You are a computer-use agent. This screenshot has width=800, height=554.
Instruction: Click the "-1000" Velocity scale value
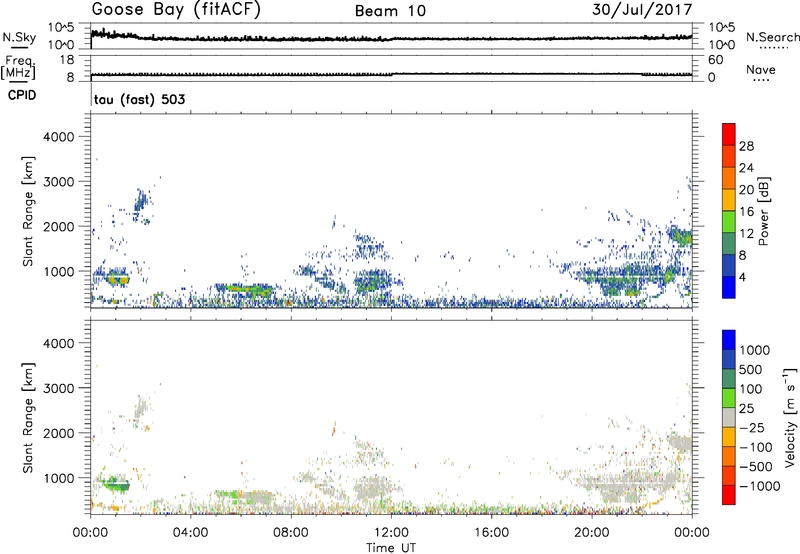tap(759, 486)
